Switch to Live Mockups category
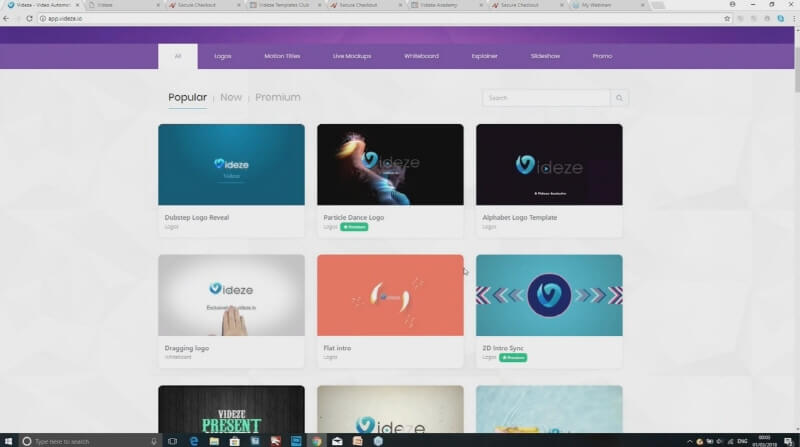This screenshot has width=800, height=447. [352, 56]
